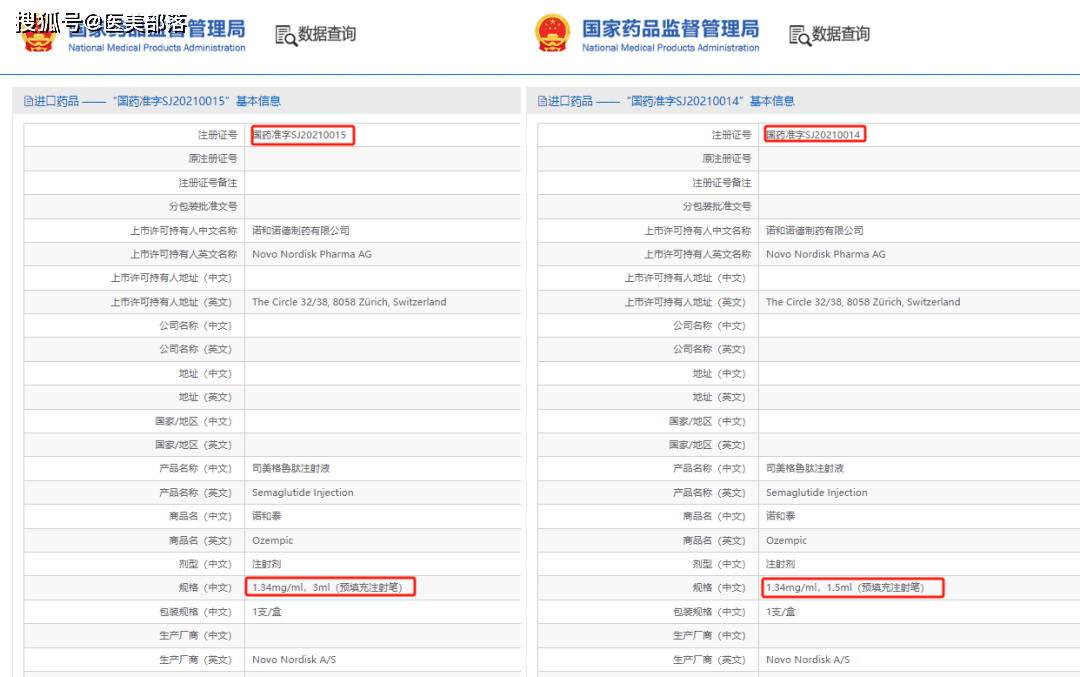This screenshot has height=677, width=1080.
Task: Click Zürich address value in SJ20210015 table
Action: click(x=349, y=302)
